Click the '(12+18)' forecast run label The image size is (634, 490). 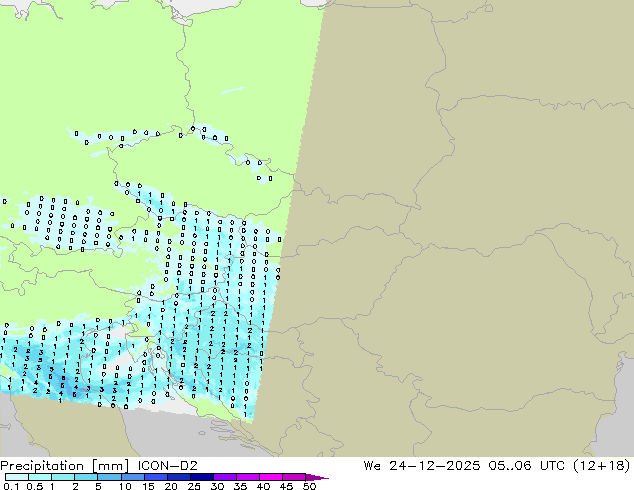(x=602, y=466)
